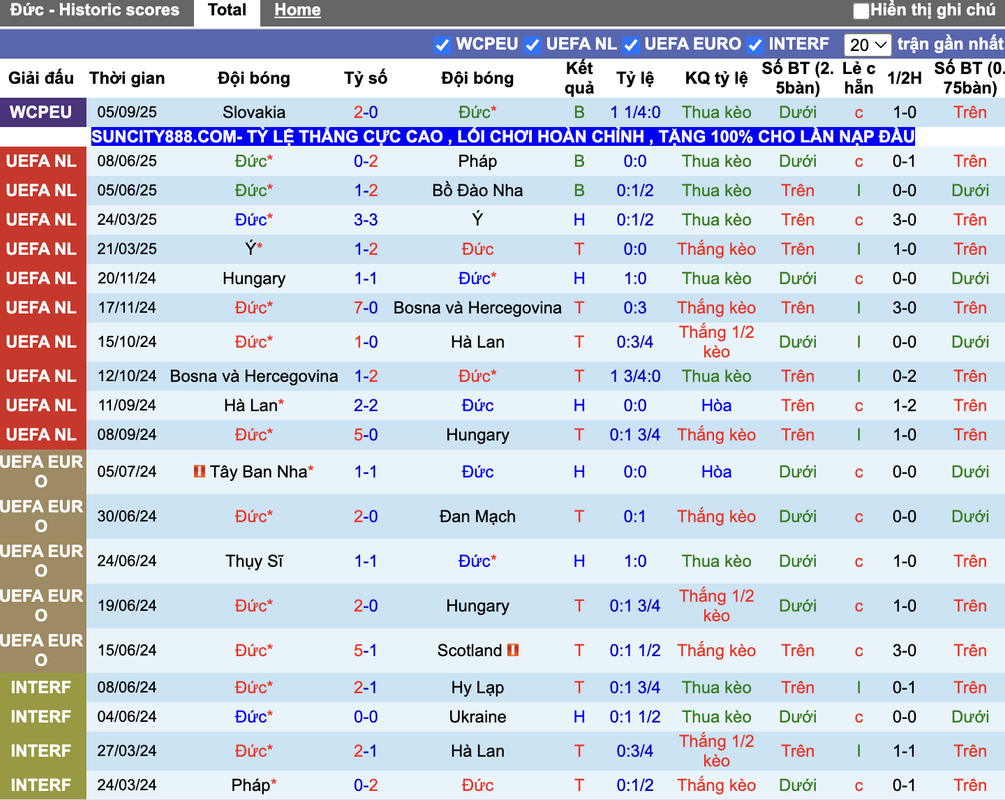Click the date 19/06/24
Viewport: 1005px width, 800px height.
(127, 606)
